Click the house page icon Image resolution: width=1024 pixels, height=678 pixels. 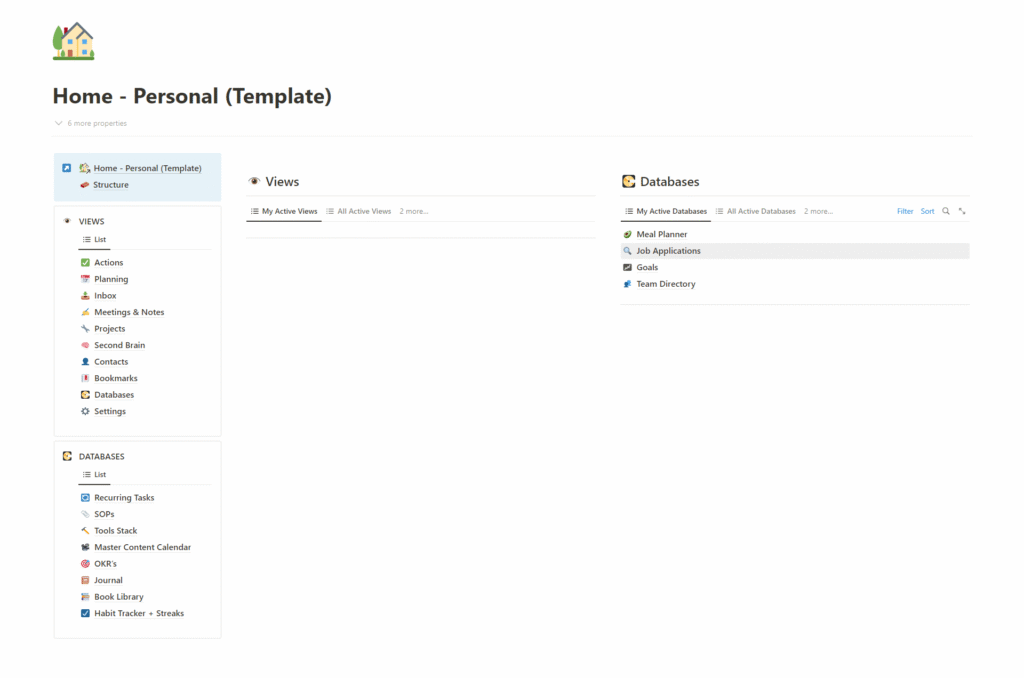[x=73, y=41]
